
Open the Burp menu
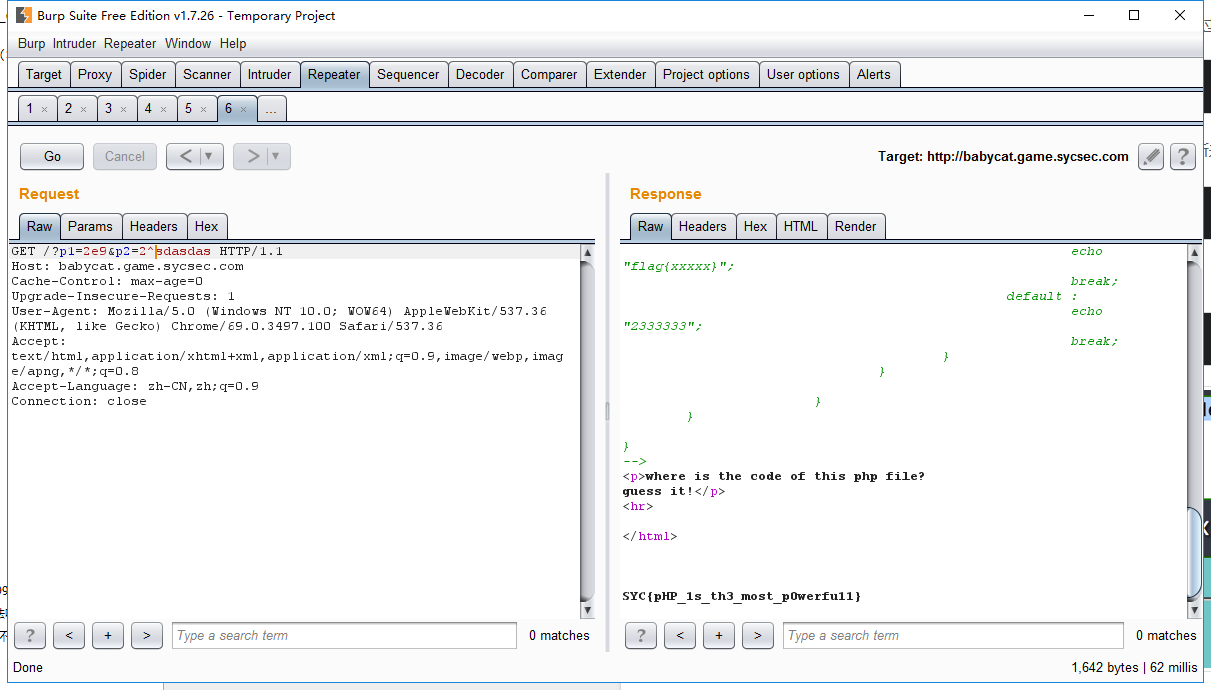[32, 43]
